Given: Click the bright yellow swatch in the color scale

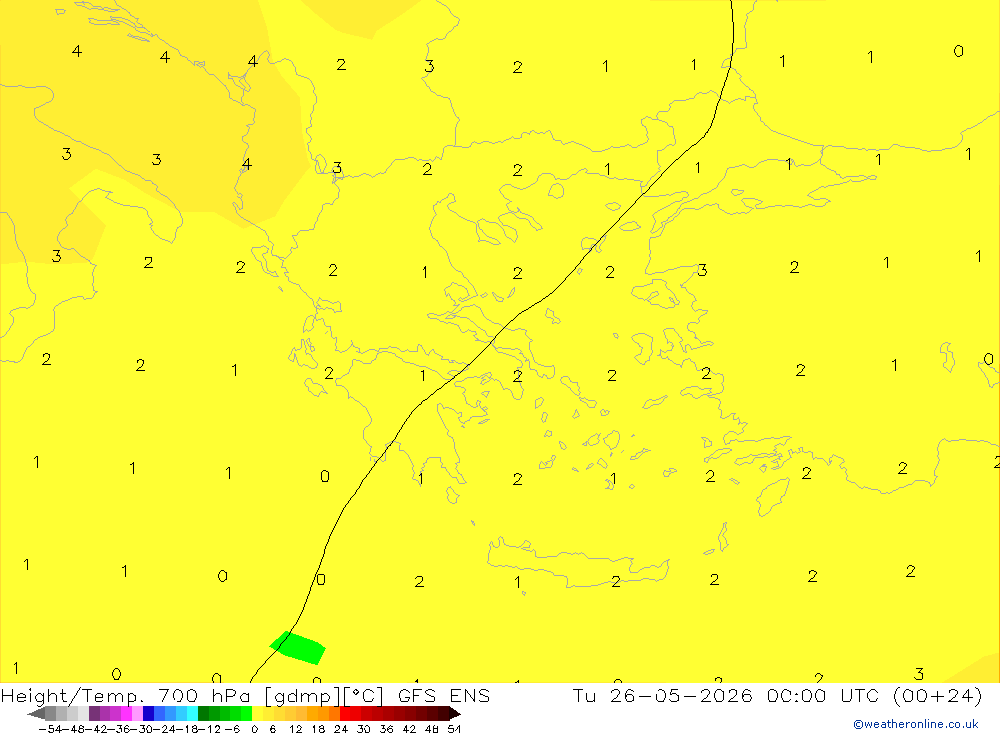Looking at the screenshot, I should 257,713.
